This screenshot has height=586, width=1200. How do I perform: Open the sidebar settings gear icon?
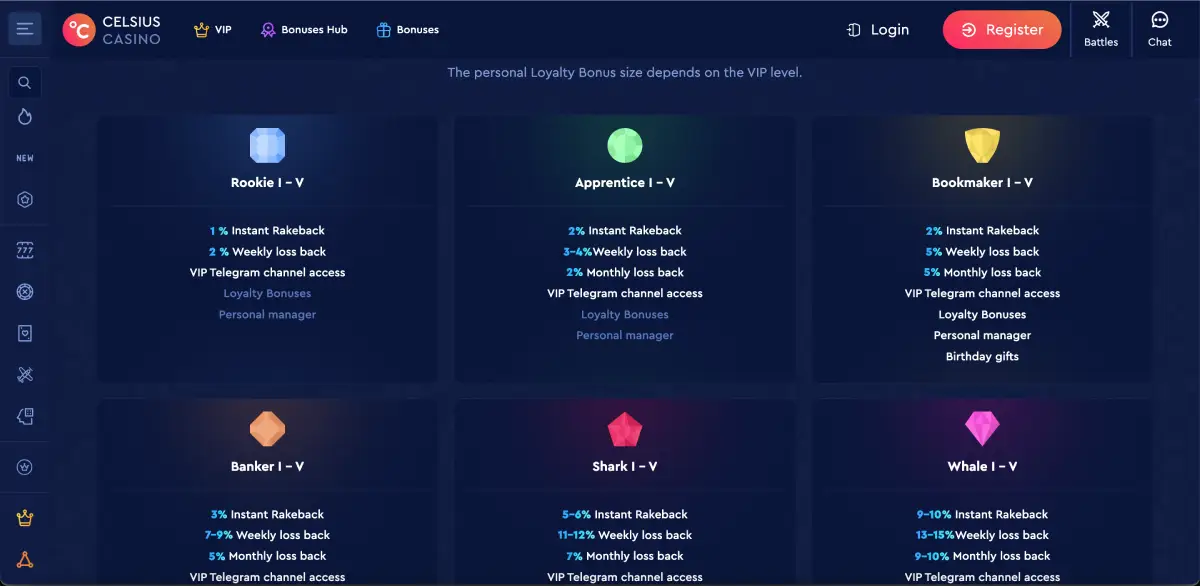tap(24, 199)
